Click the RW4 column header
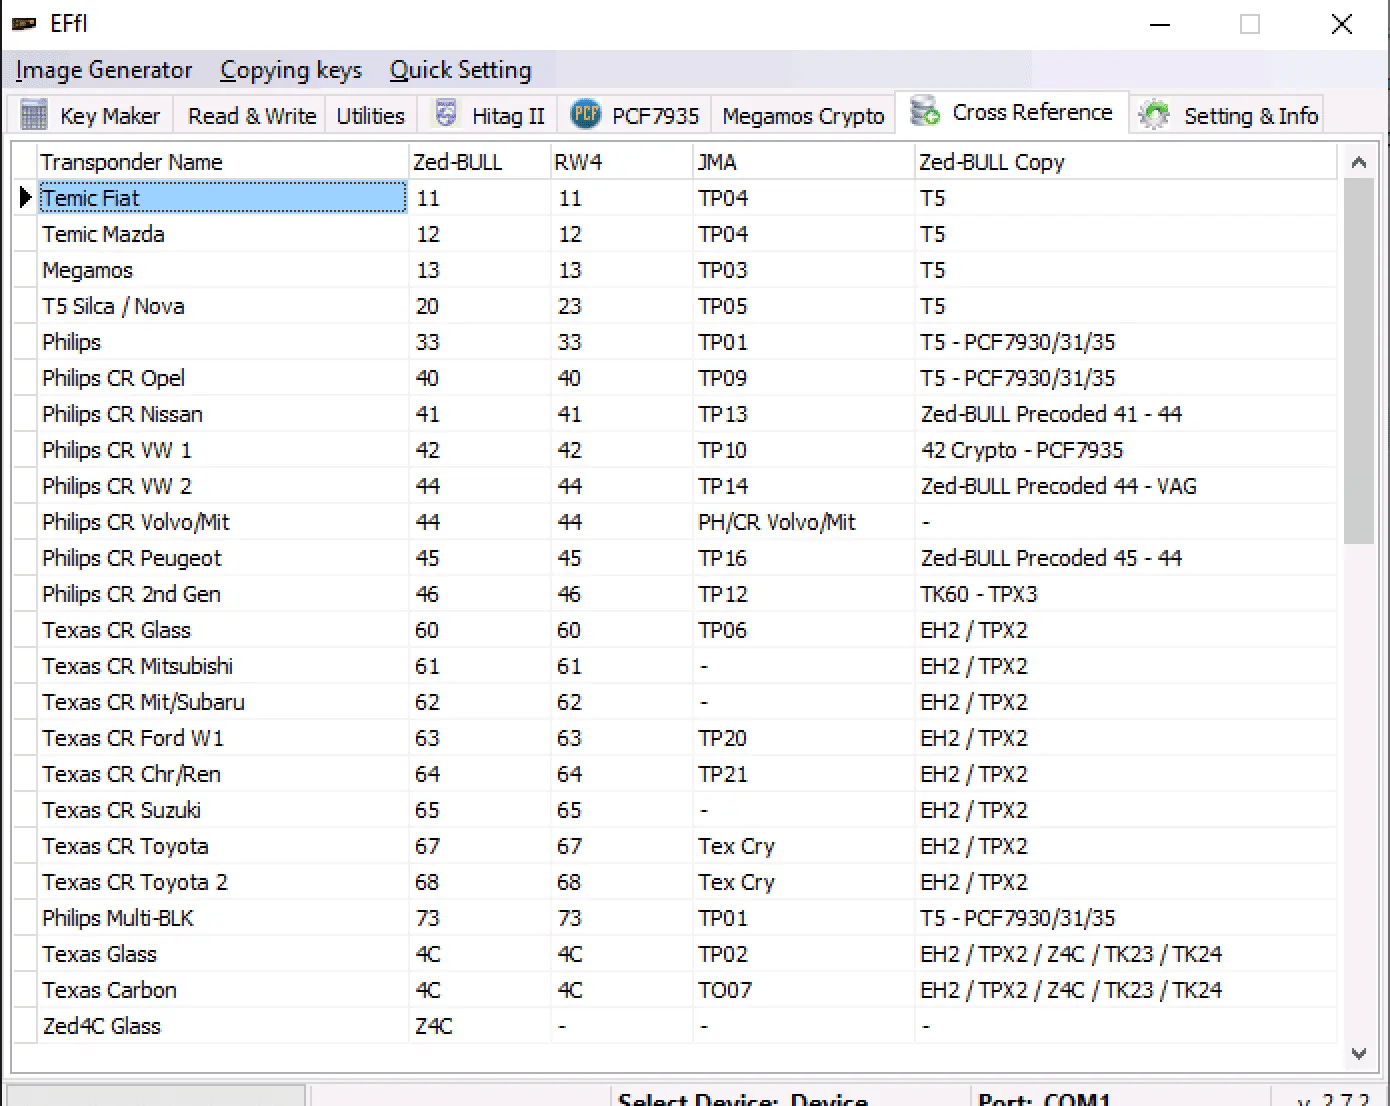 621,162
